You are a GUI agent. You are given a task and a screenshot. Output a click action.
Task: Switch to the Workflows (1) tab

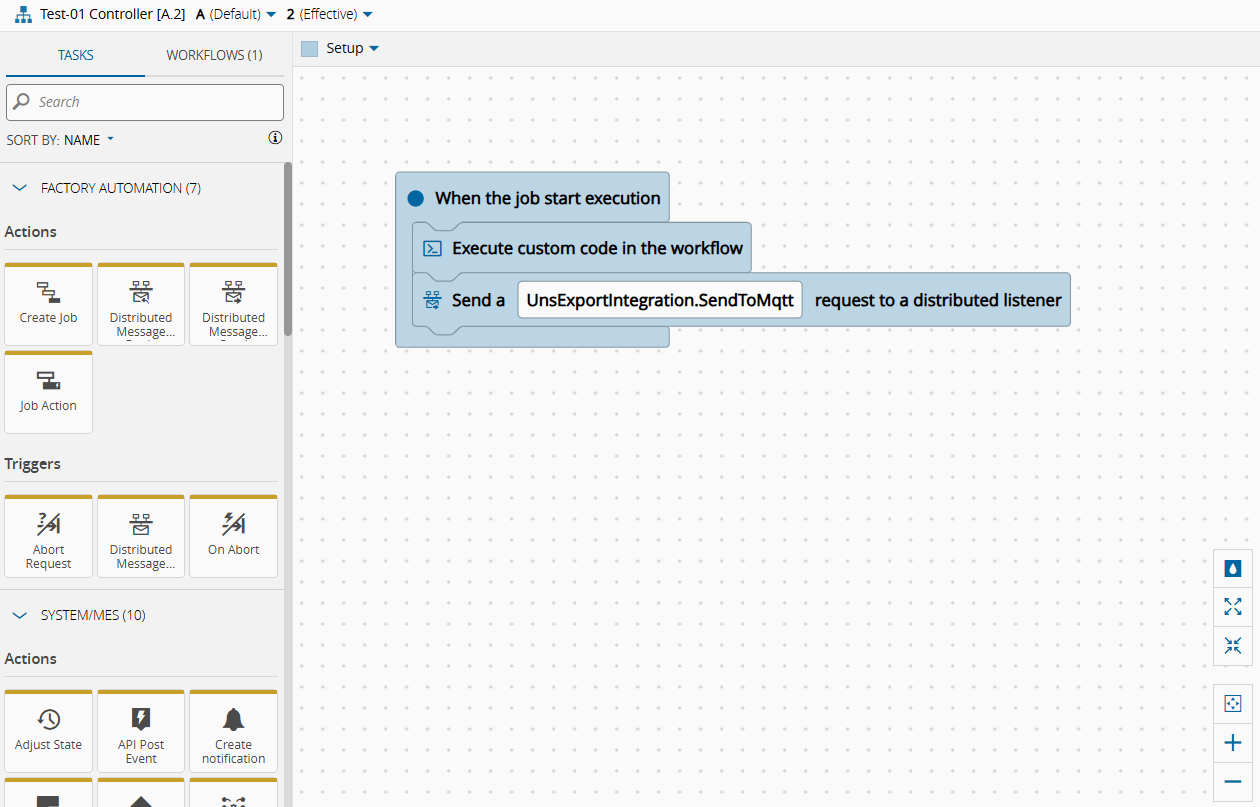[x=214, y=55]
